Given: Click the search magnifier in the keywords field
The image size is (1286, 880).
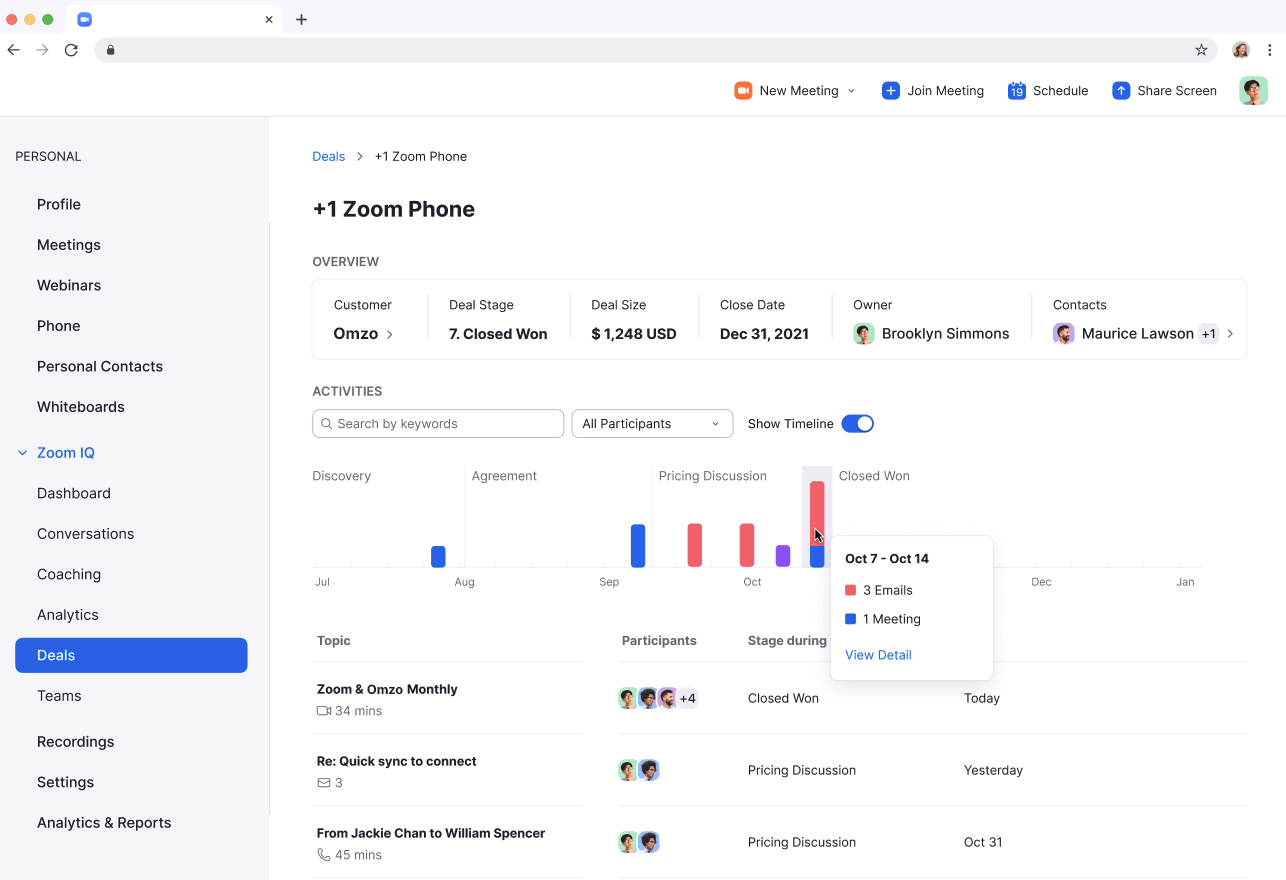Looking at the screenshot, I should [326, 423].
